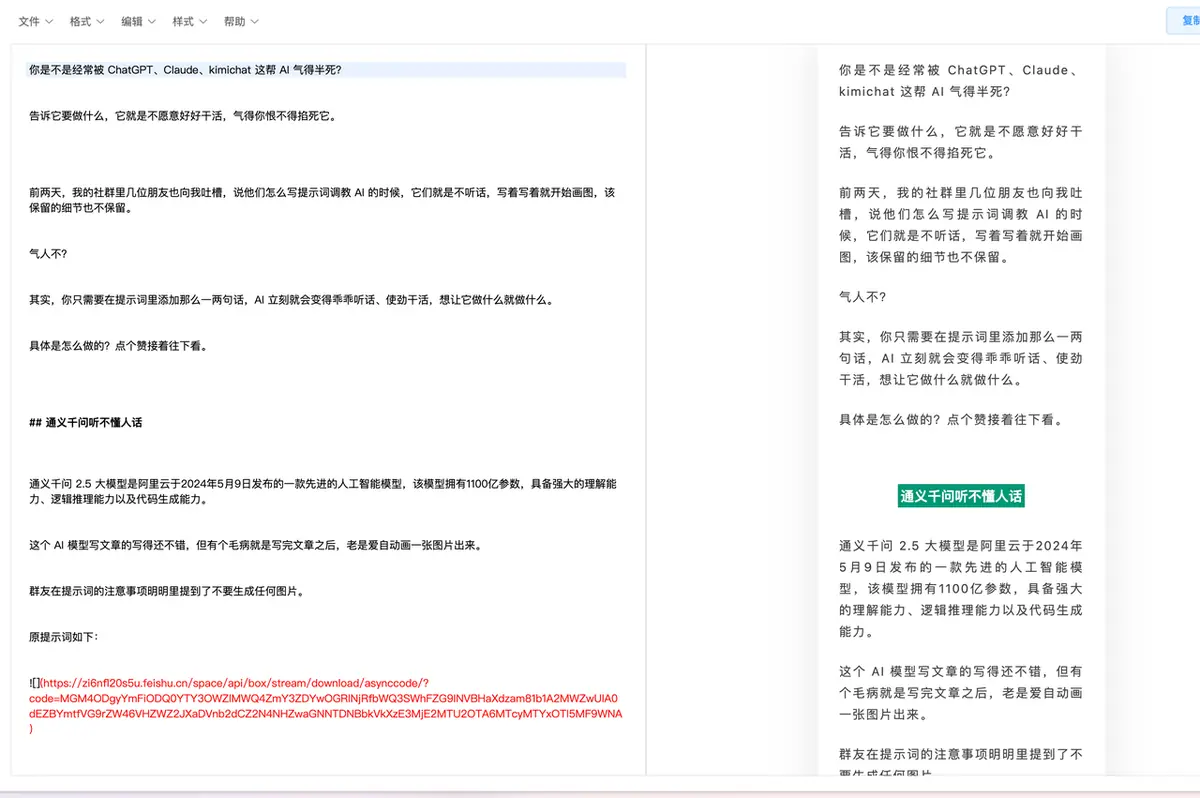This screenshot has width=1200, height=798.
Task: Click the red feishu.cn image URL in editor
Action: [x=326, y=706]
